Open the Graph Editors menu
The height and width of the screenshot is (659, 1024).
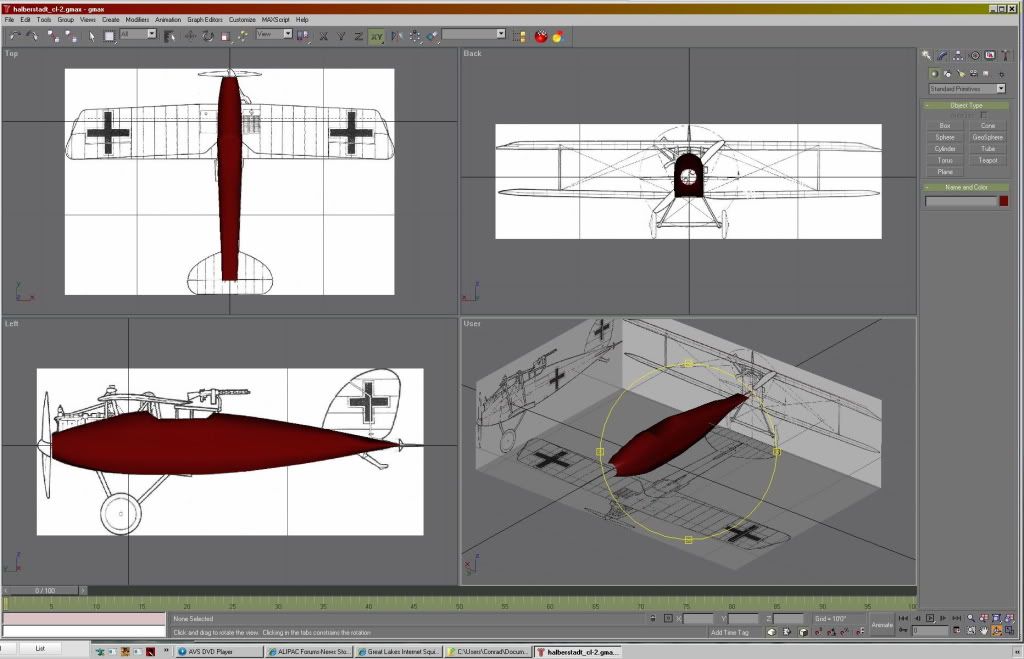tap(204, 20)
